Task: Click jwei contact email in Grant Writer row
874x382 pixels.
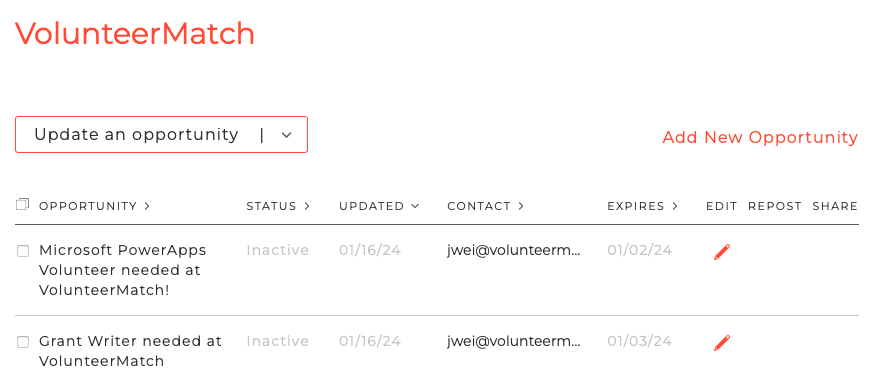Action: [x=514, y=341]
